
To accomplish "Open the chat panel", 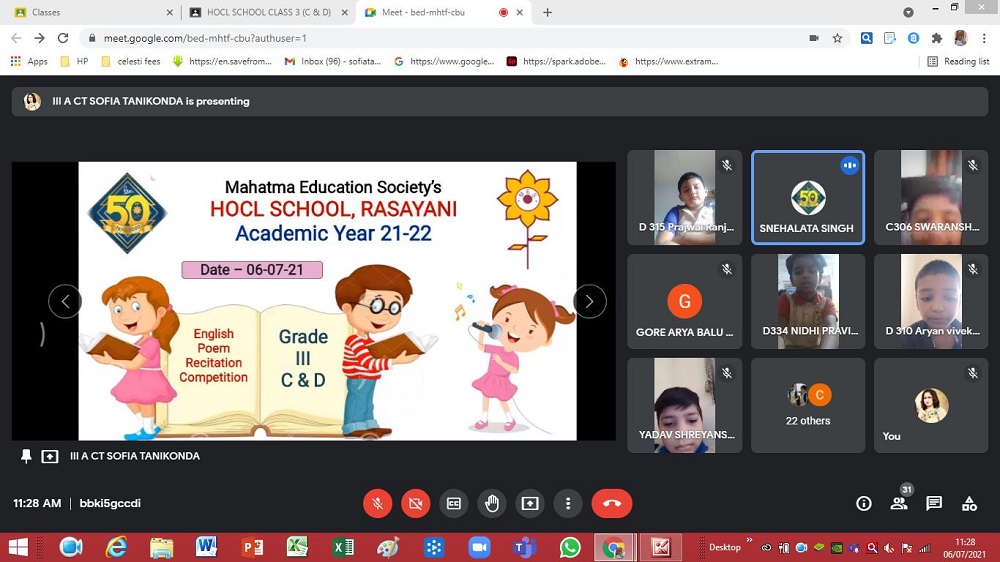I will pos(934,504).
